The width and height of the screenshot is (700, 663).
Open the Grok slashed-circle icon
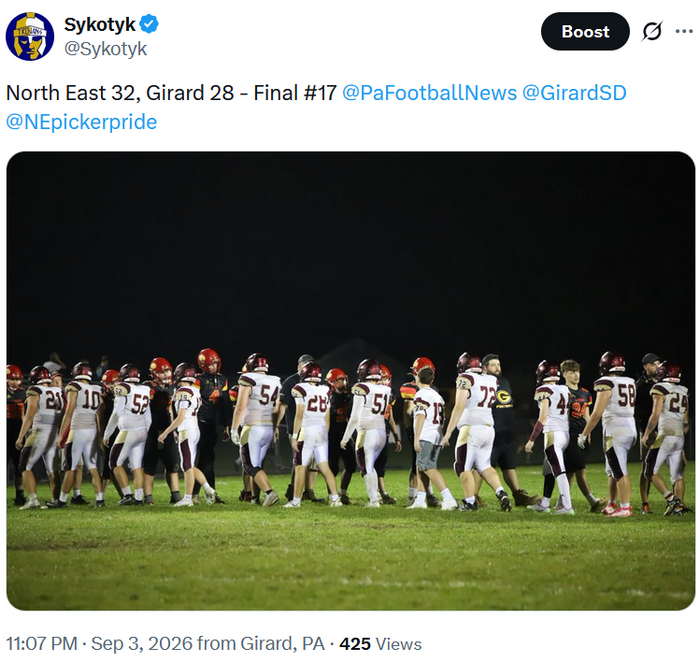[652, 31]
